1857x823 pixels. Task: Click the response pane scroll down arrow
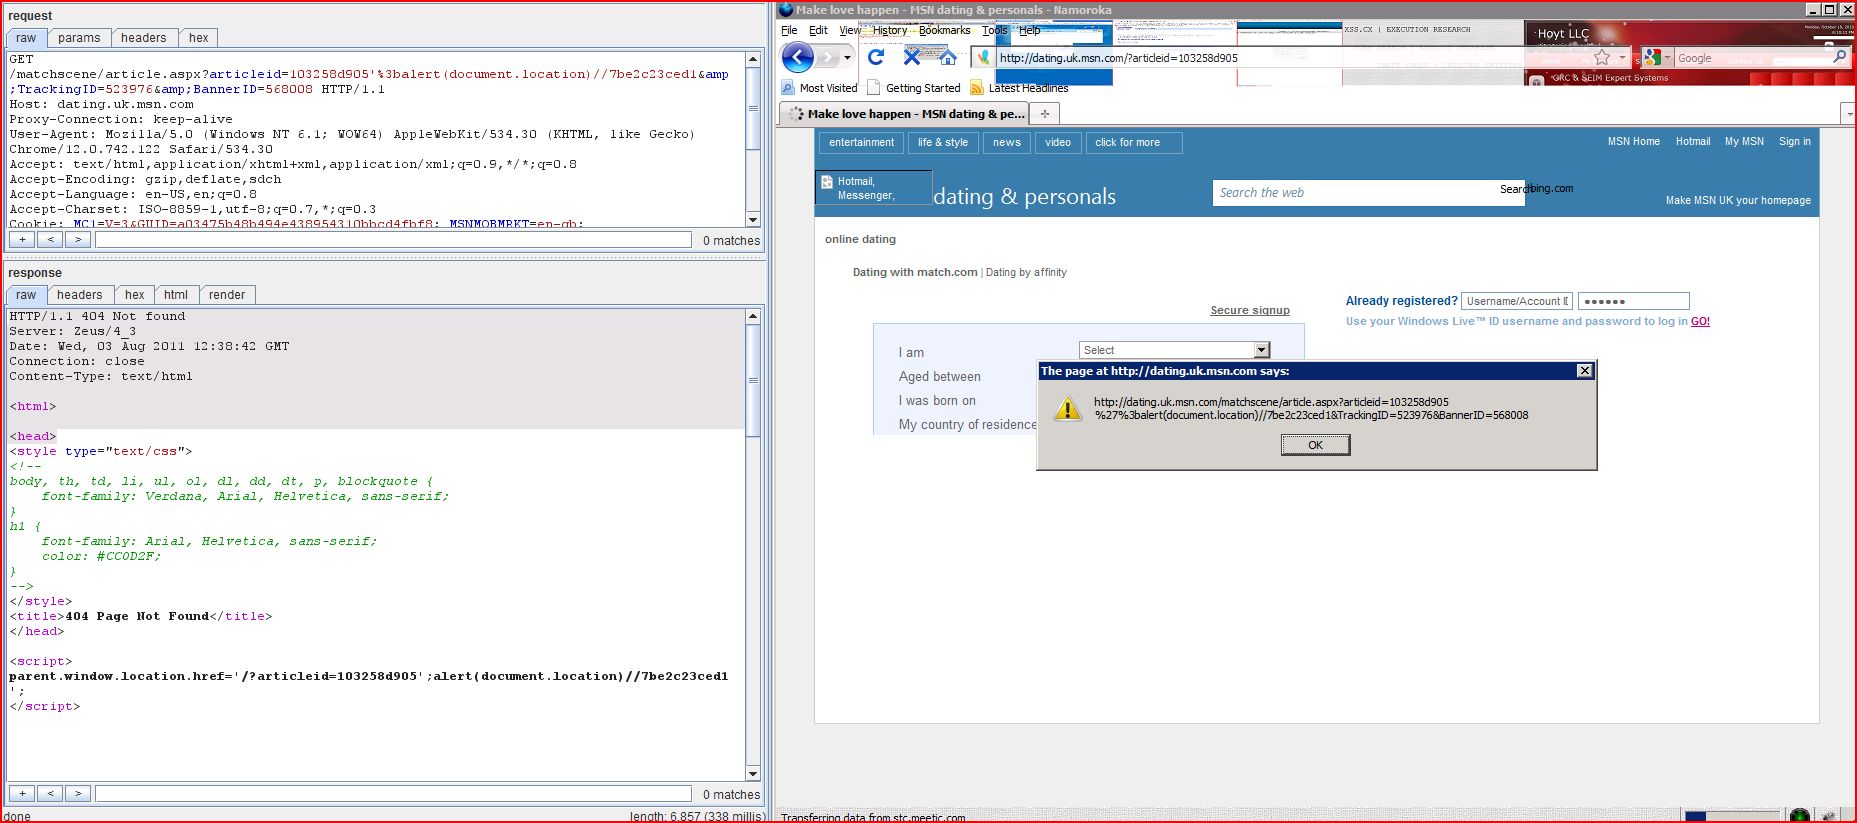coord(753,774)
